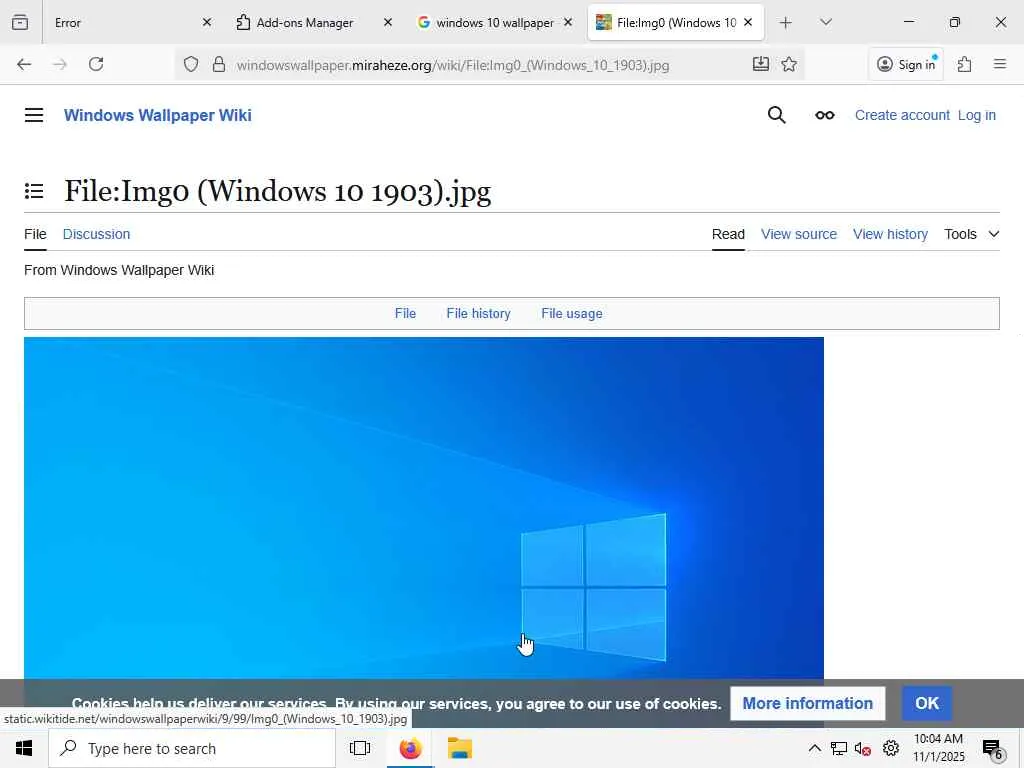The image size is (1024, 768).
Task: Click More information cookie button
Action: (807, 703)
